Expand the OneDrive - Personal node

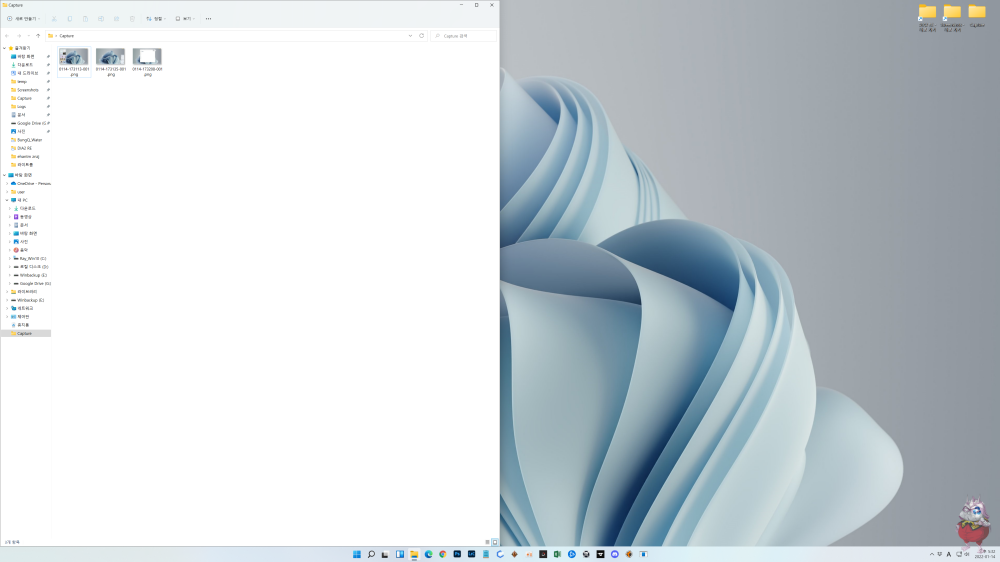tap(7, 184)
